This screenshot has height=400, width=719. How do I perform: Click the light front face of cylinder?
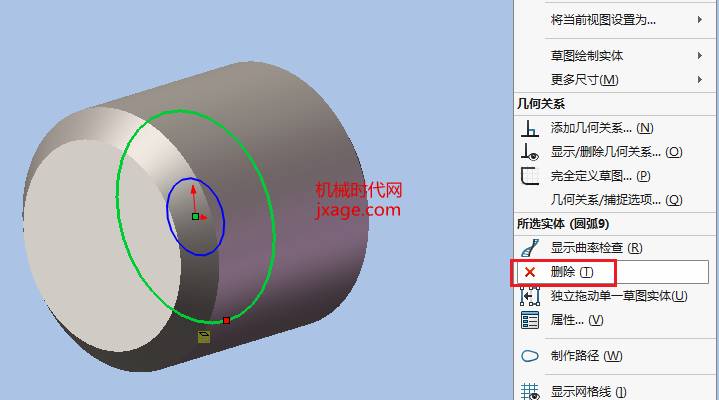tap(101, 248)
